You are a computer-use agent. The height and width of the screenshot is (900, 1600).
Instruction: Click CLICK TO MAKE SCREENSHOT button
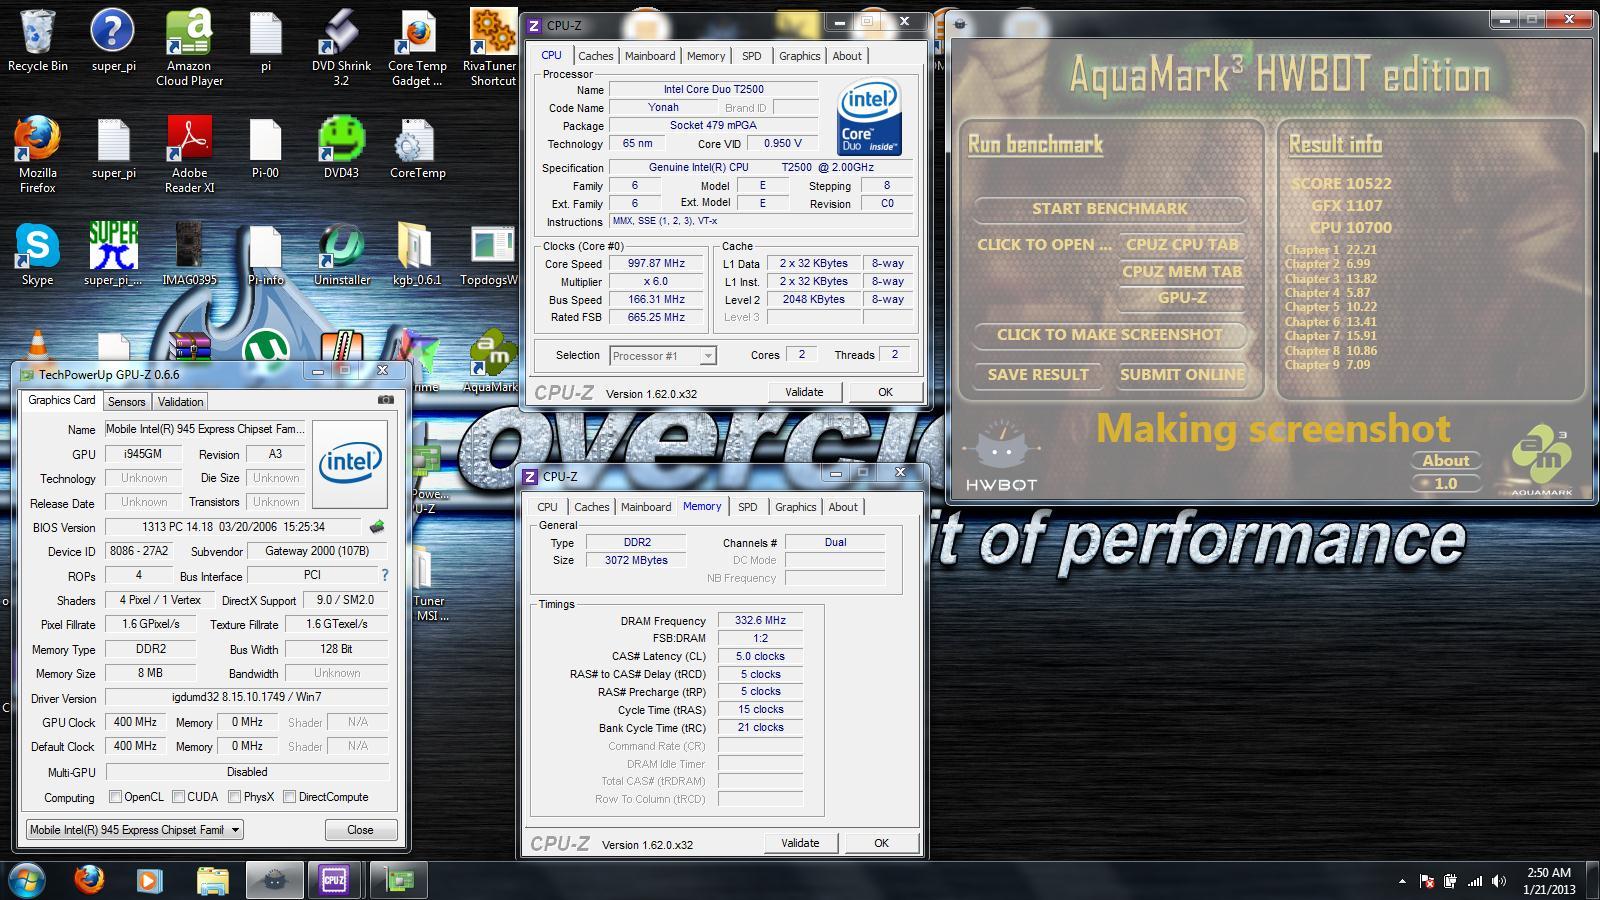coord(1110,335)
